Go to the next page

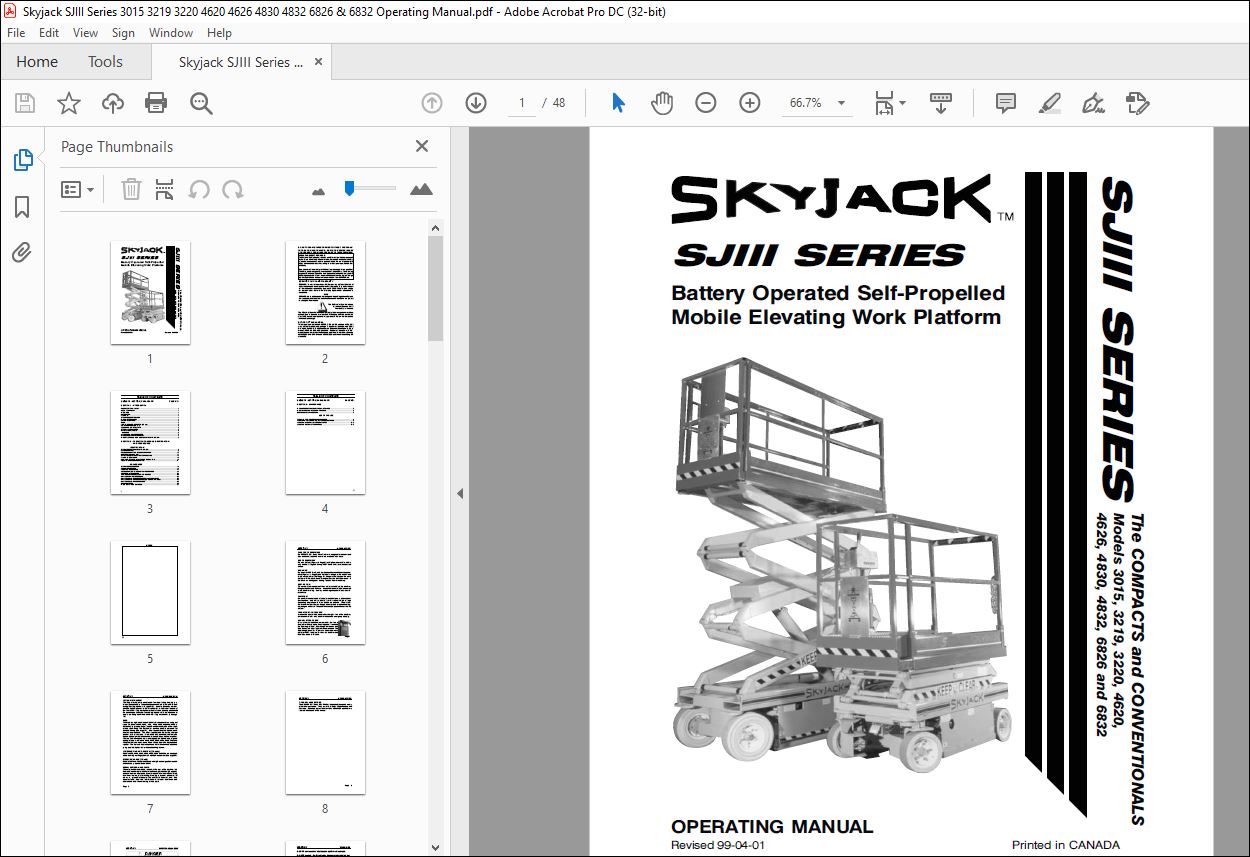pyautogui.click(x=476, y=102)
